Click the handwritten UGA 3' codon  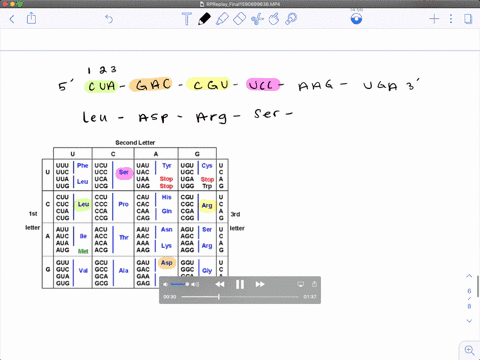pos(391,85)
